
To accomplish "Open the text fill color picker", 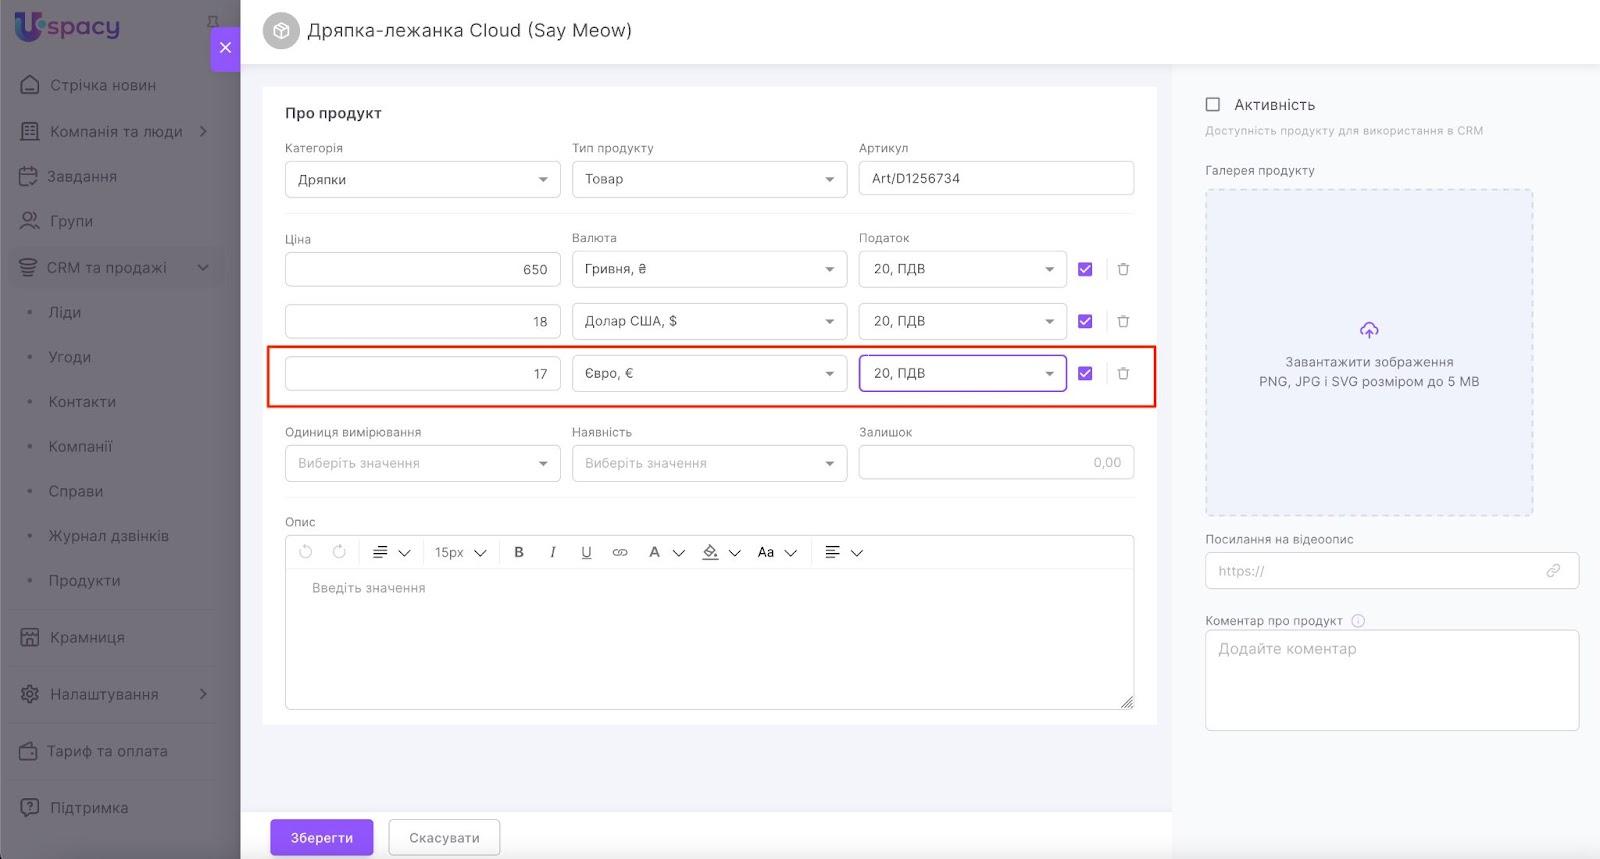I will [711, 552].
